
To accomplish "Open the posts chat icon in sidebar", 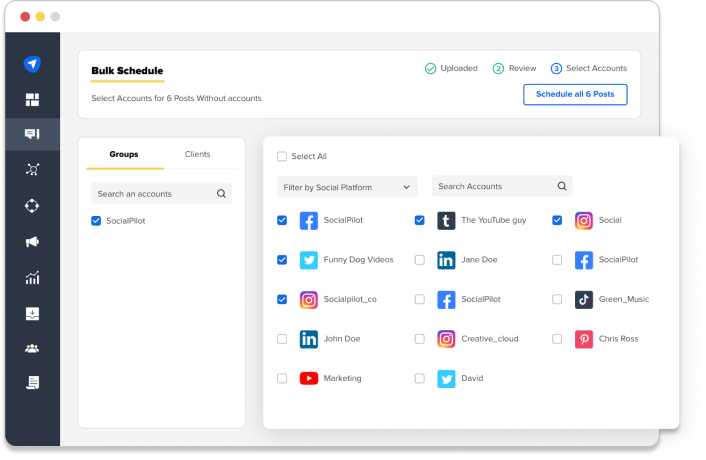I will [32, 134].
